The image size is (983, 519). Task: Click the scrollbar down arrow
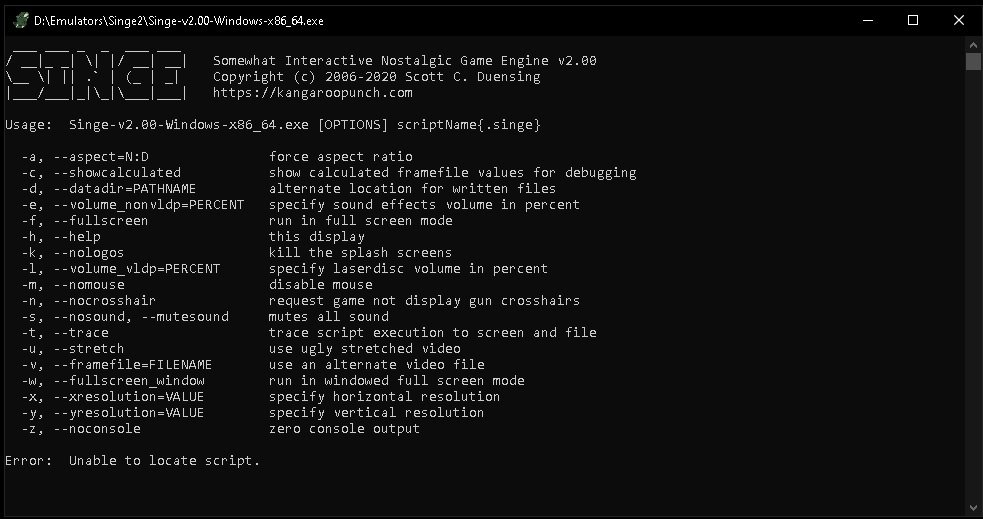tap(973, 507)
